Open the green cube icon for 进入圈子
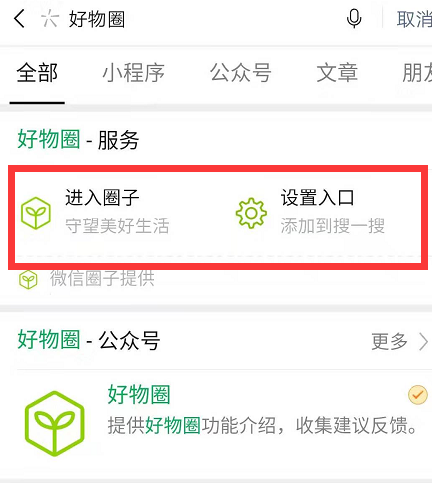Image resolution: width=432 pixels, height=483 pixels. point(36,213)
